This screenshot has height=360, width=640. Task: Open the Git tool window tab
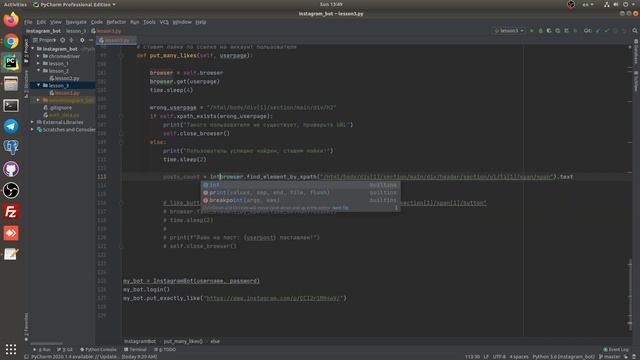click(65, 349)
